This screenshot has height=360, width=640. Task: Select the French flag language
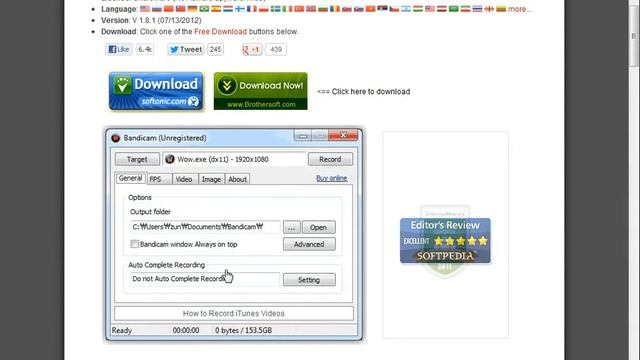(x=252, y=9)
